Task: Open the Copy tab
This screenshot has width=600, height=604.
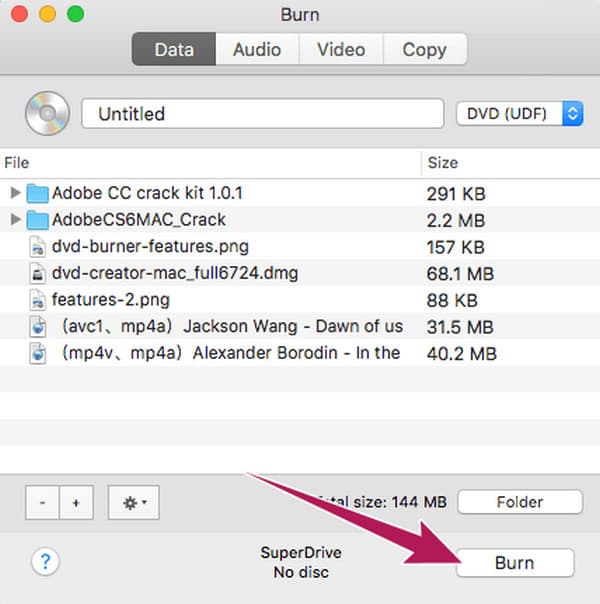Action: [425, 49]
